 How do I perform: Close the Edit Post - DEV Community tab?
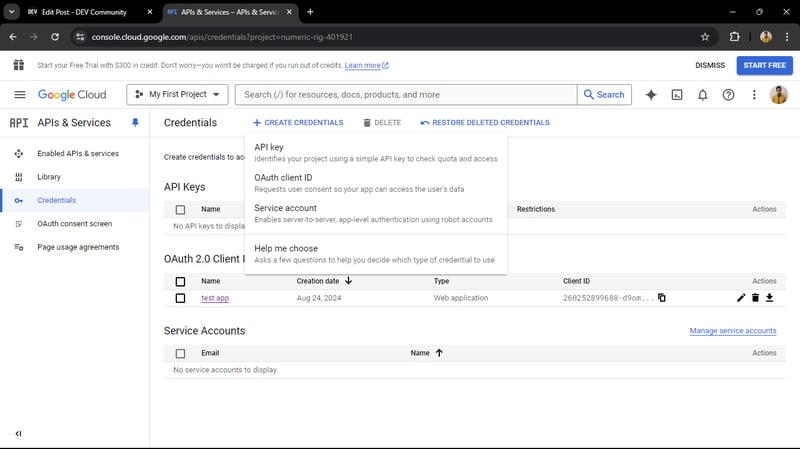pos(149,12)
